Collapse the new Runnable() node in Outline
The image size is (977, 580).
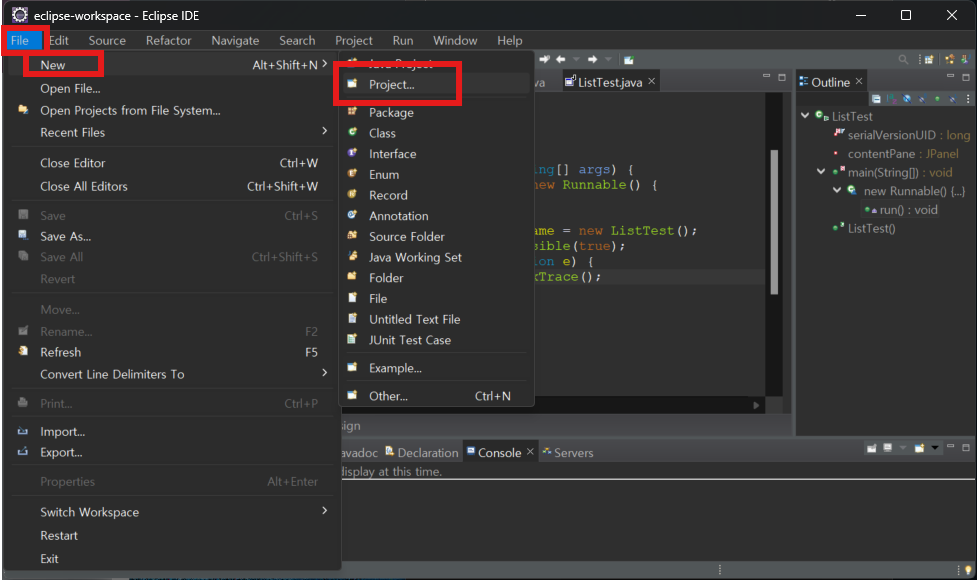[x=837, y=191]
